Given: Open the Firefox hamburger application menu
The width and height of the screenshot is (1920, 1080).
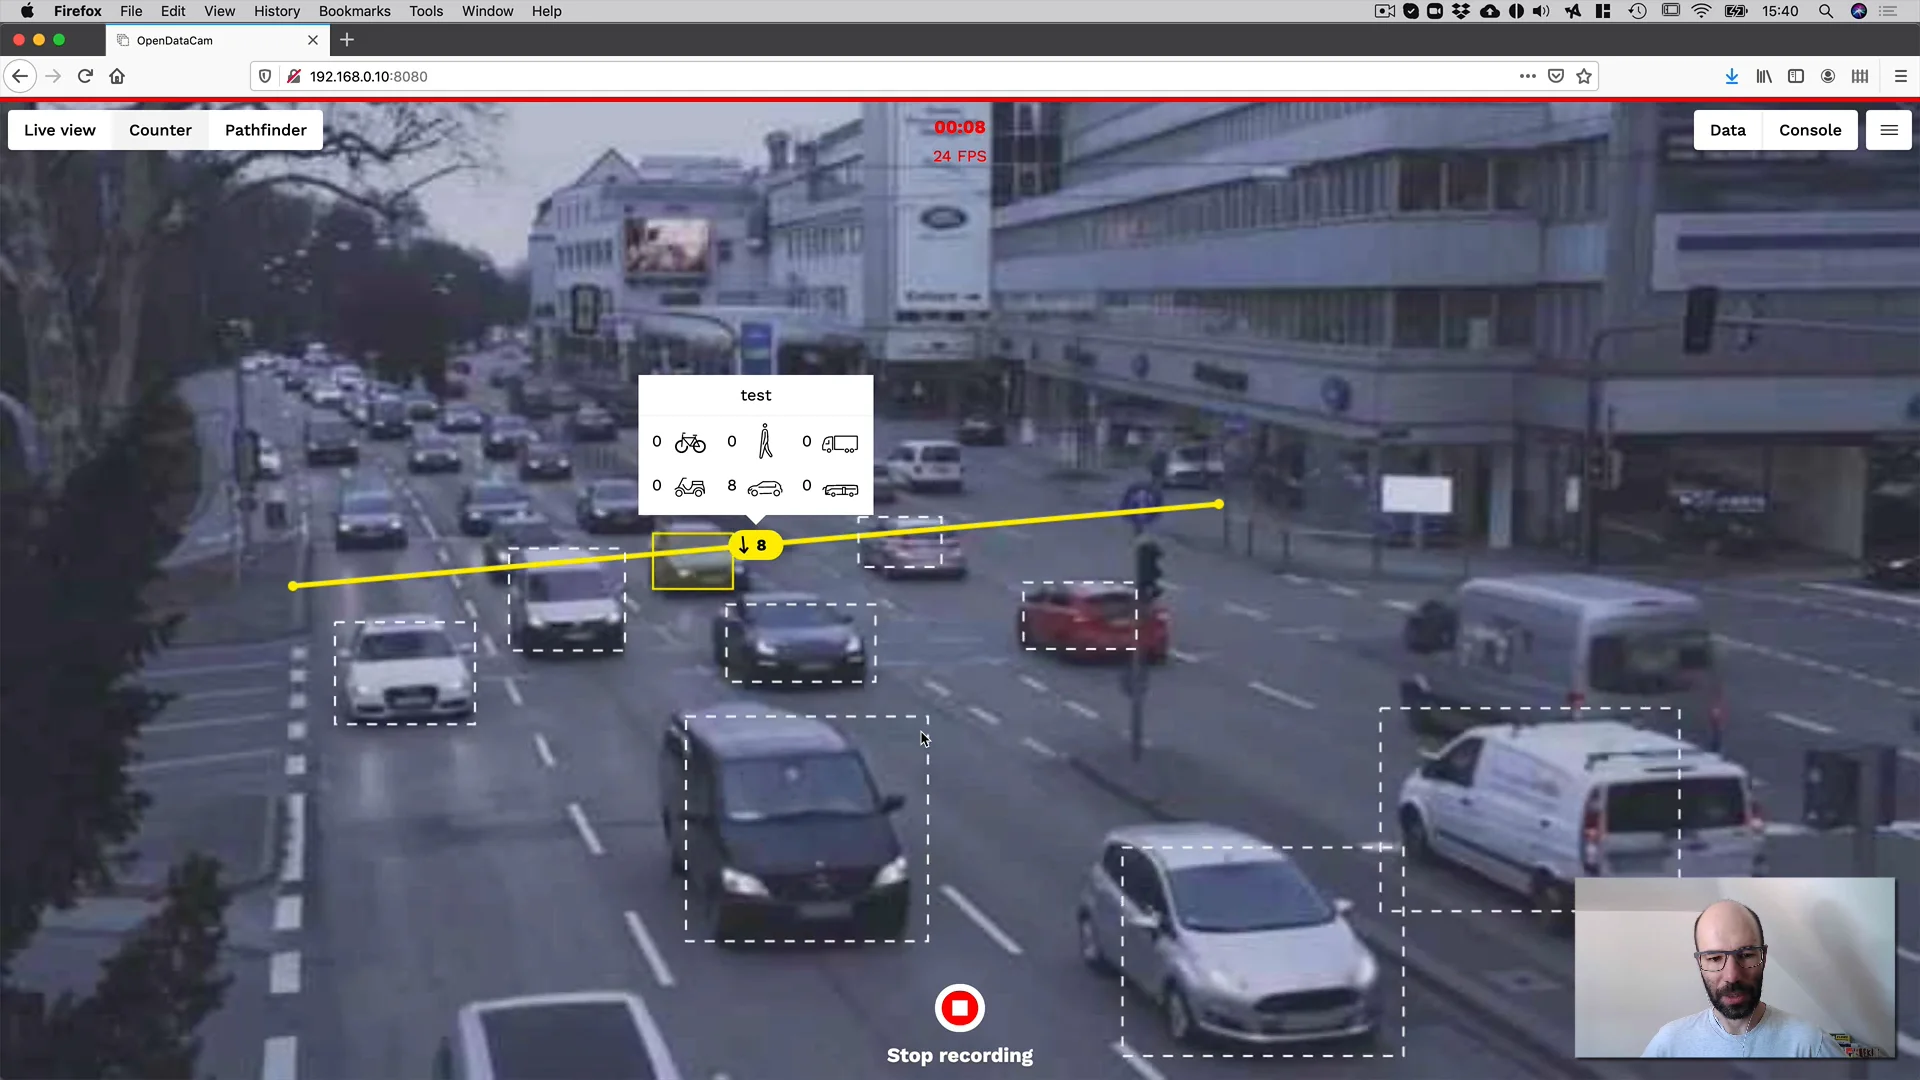Looking at the screenshot, I should coord(1902,76).
